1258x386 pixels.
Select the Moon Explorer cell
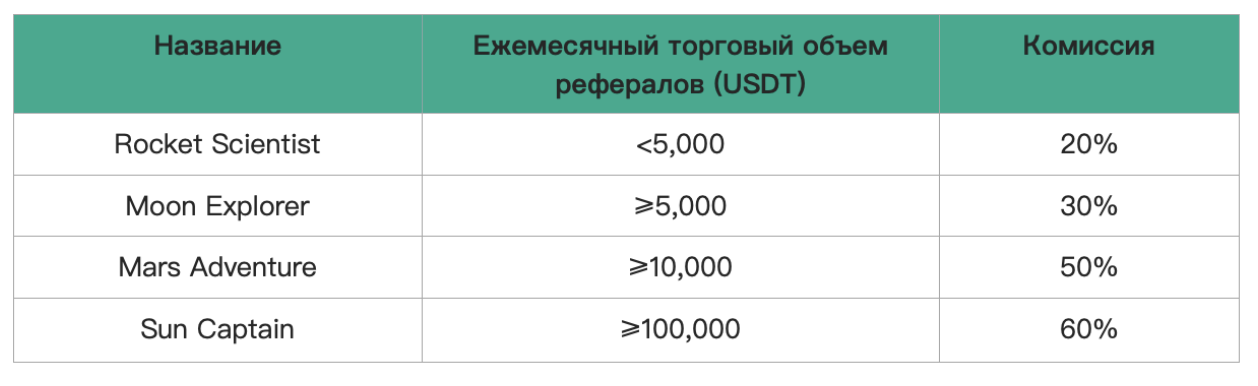point(217,206)
